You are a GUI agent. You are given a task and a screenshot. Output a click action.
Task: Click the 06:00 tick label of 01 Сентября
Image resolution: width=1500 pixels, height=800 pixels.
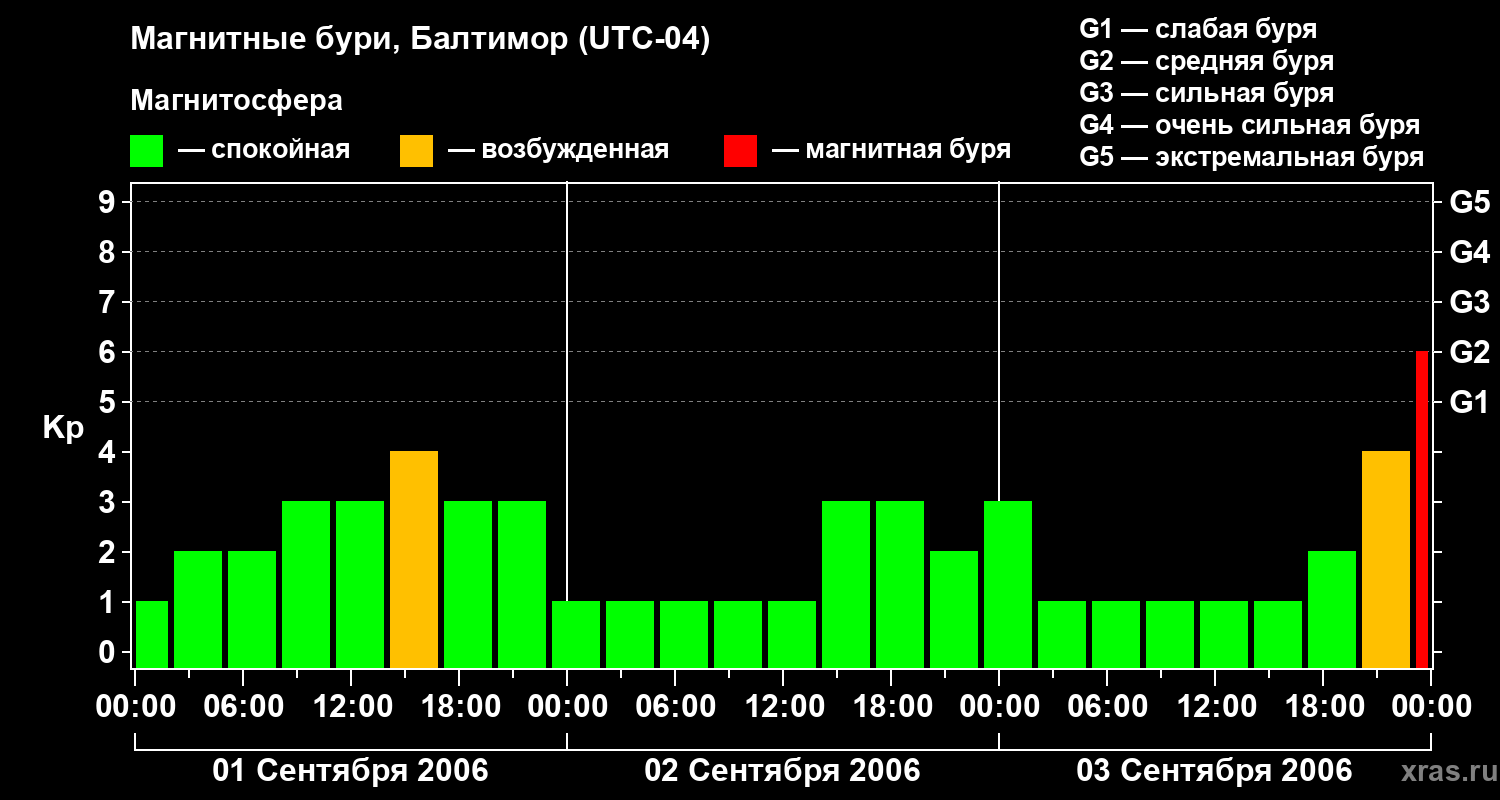point(243,707)
